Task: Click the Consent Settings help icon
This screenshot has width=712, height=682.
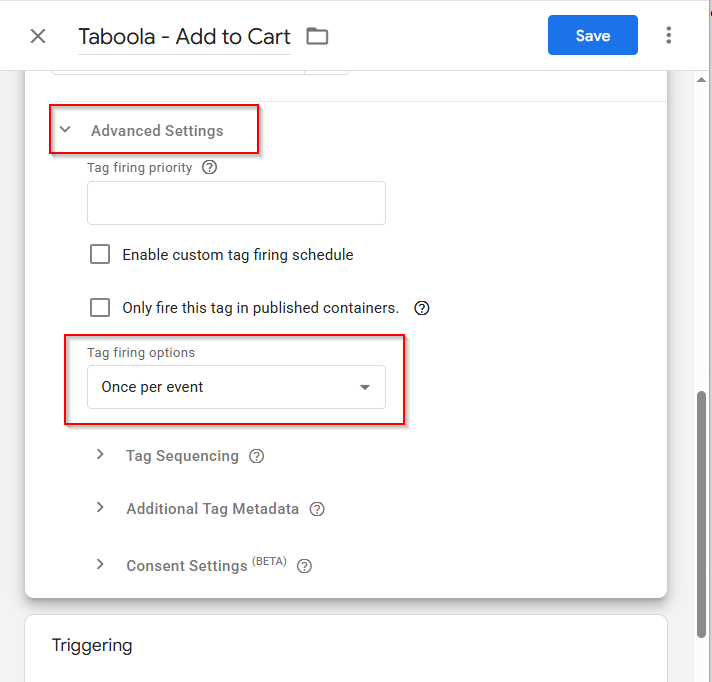Action: point(304,566)
